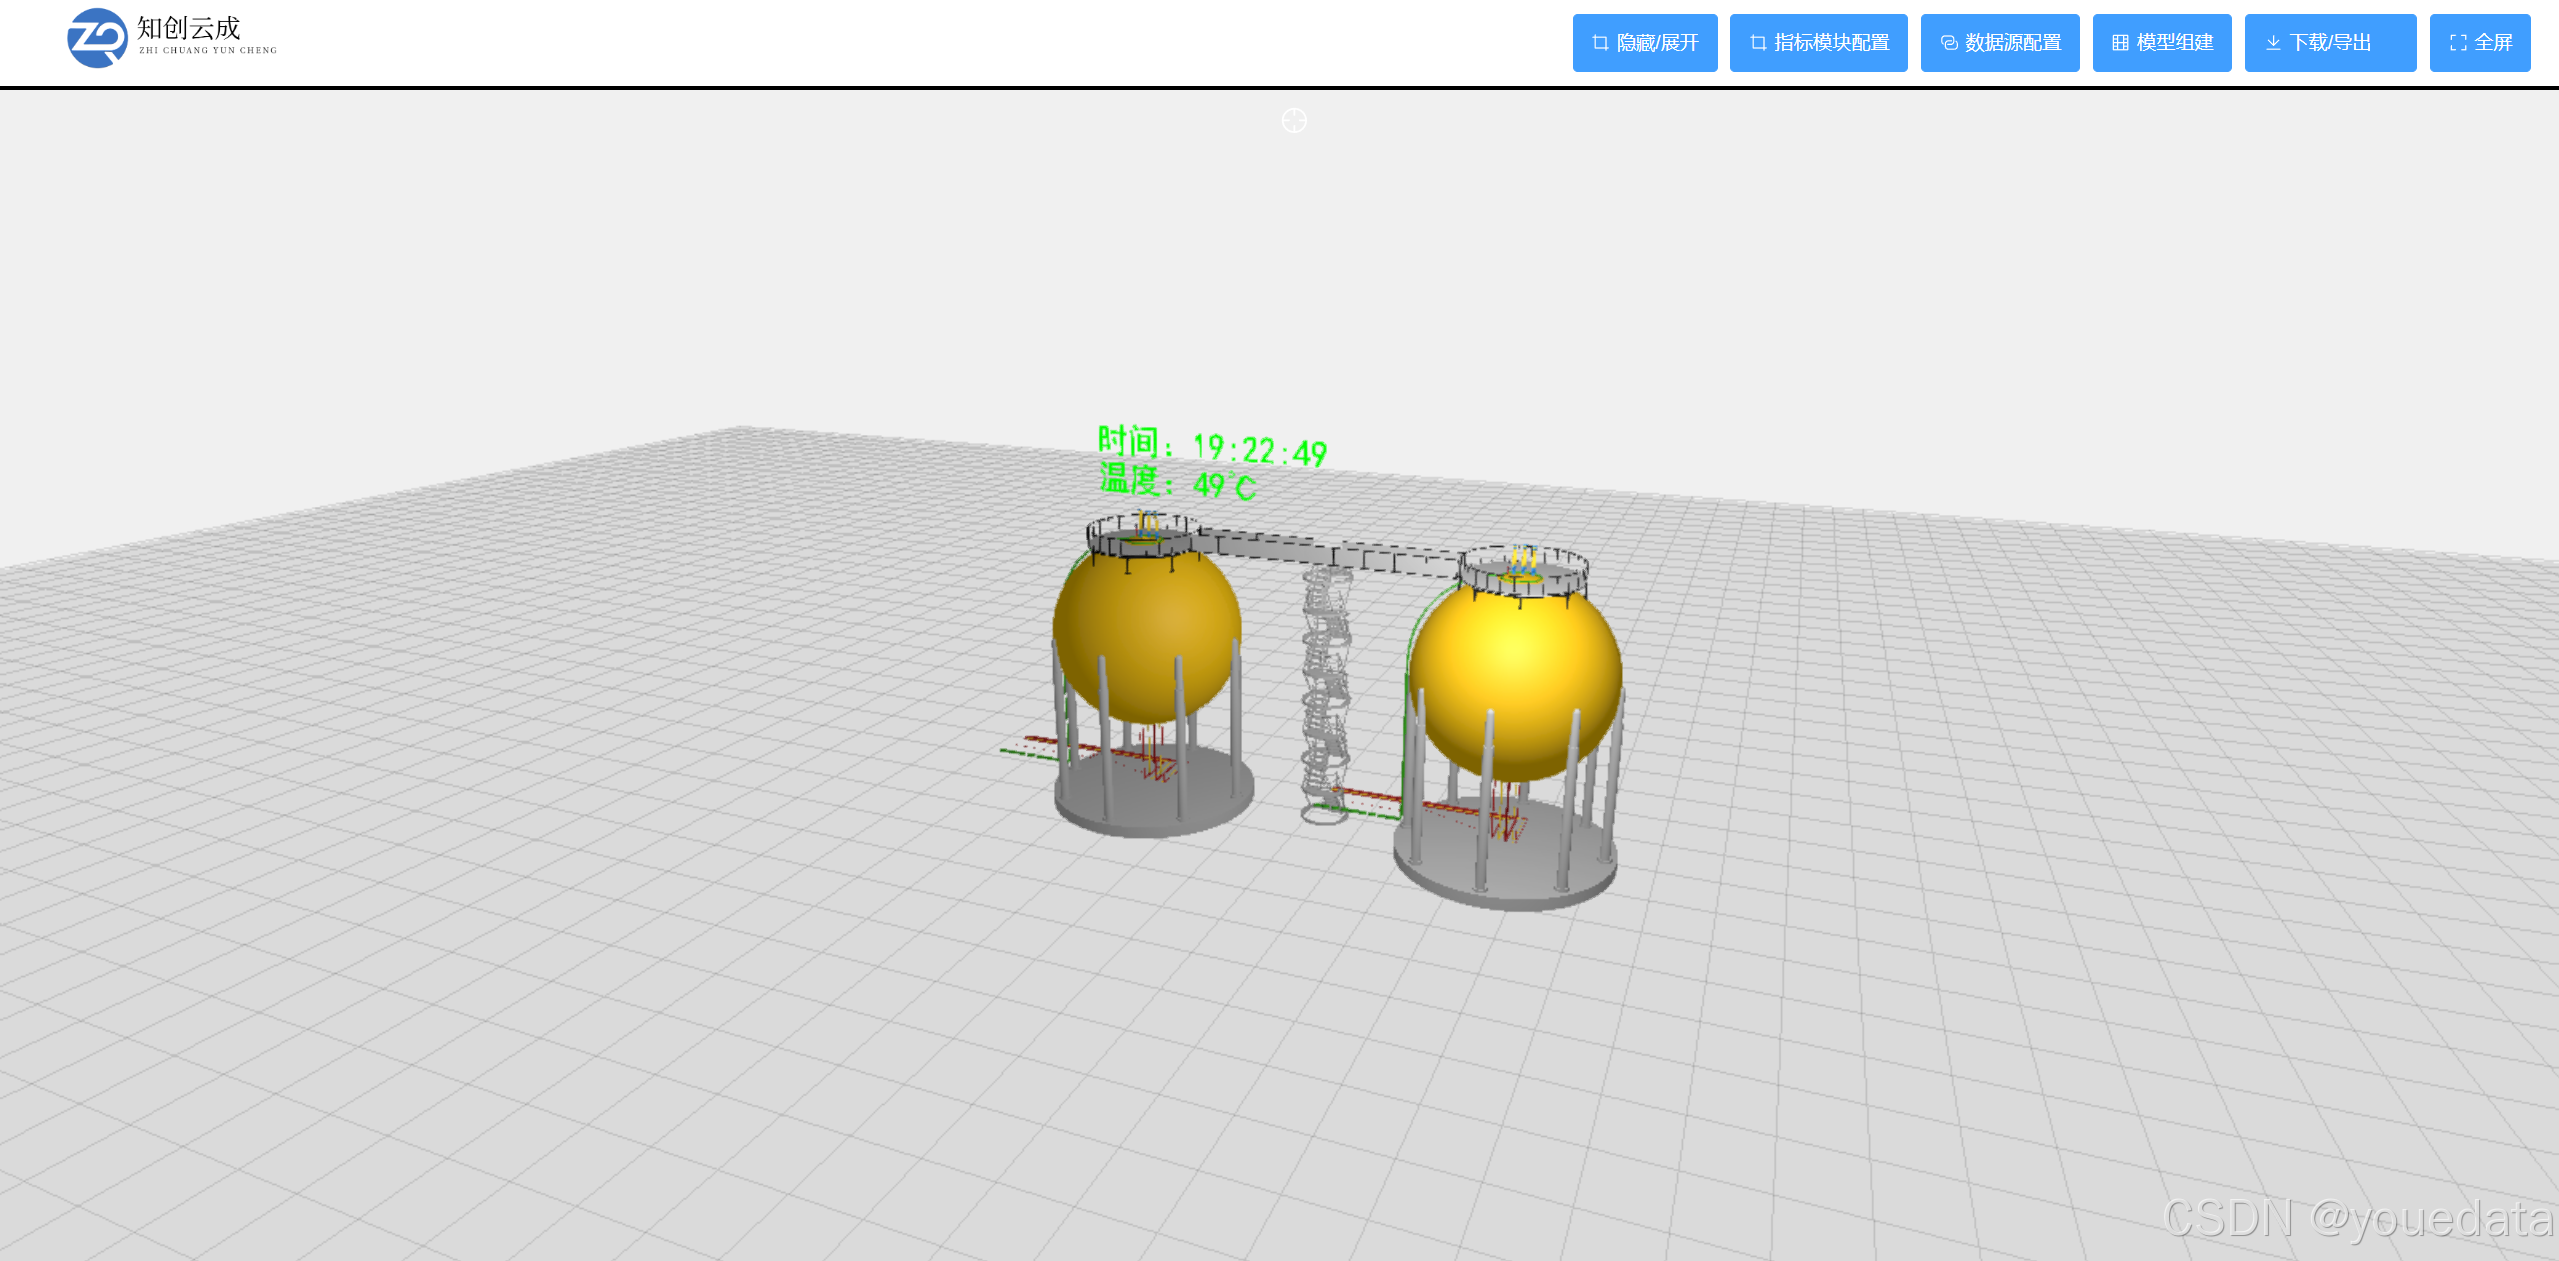
Task: Open the 模型组建 model building menu
Action: click(x=2175, y=43)
